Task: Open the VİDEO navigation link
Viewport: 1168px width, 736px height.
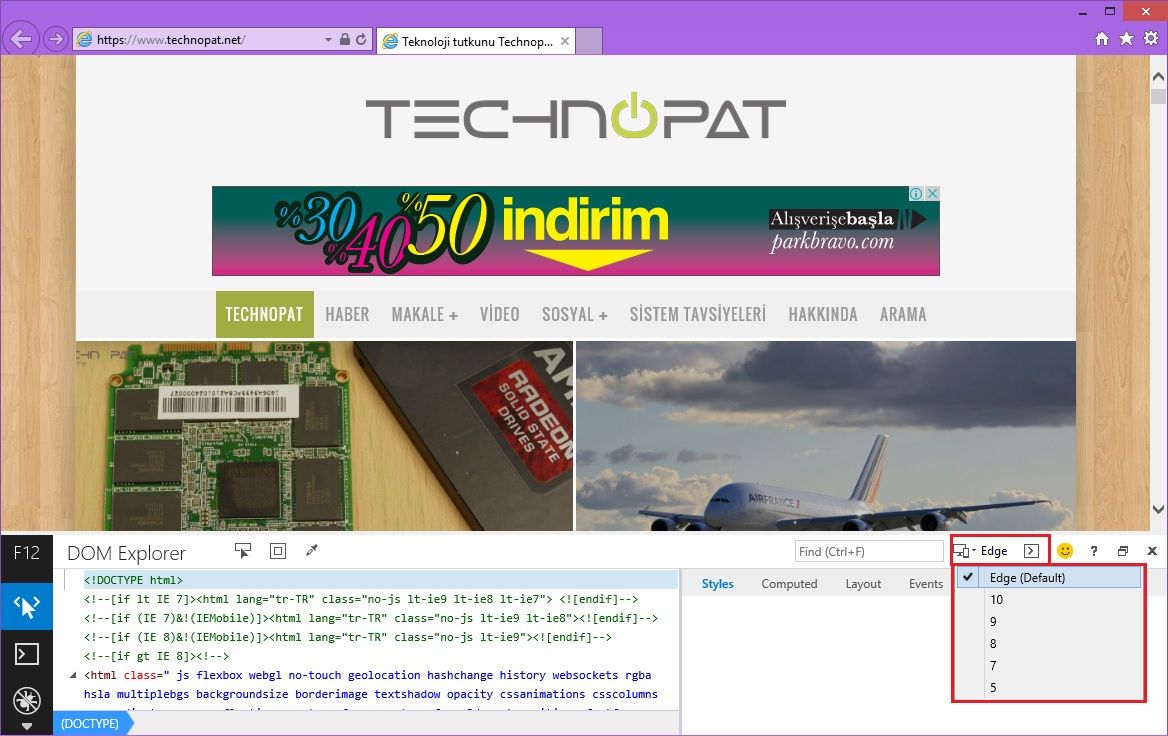Action: [x=499, y=314]
